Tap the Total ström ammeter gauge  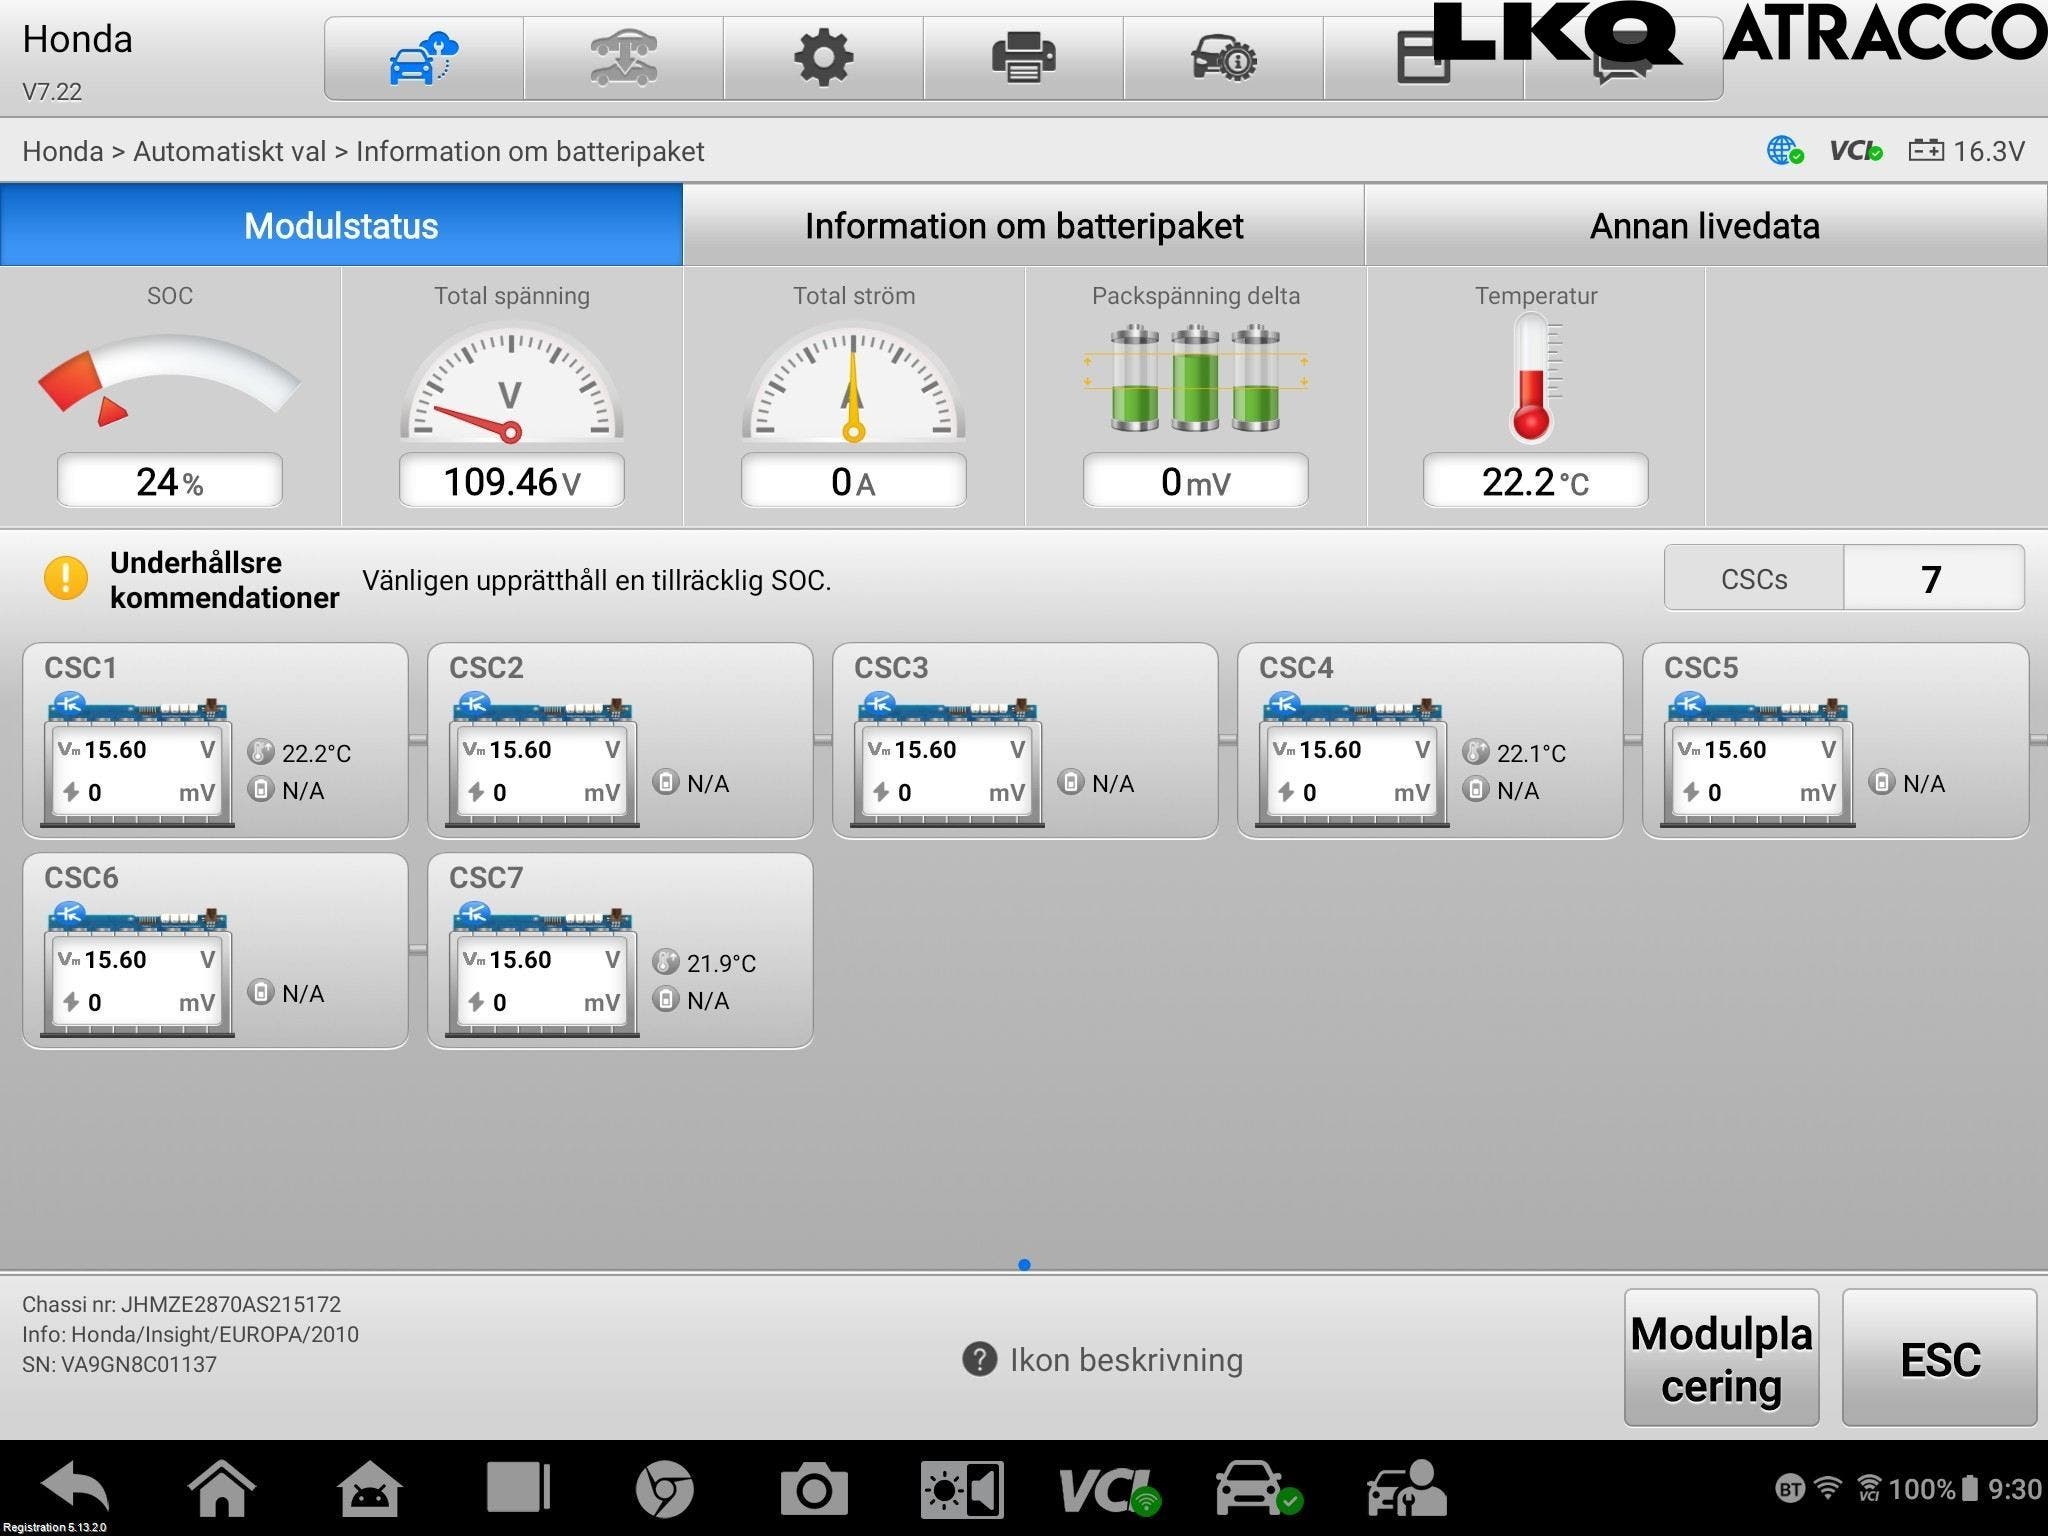click(853, 381)
